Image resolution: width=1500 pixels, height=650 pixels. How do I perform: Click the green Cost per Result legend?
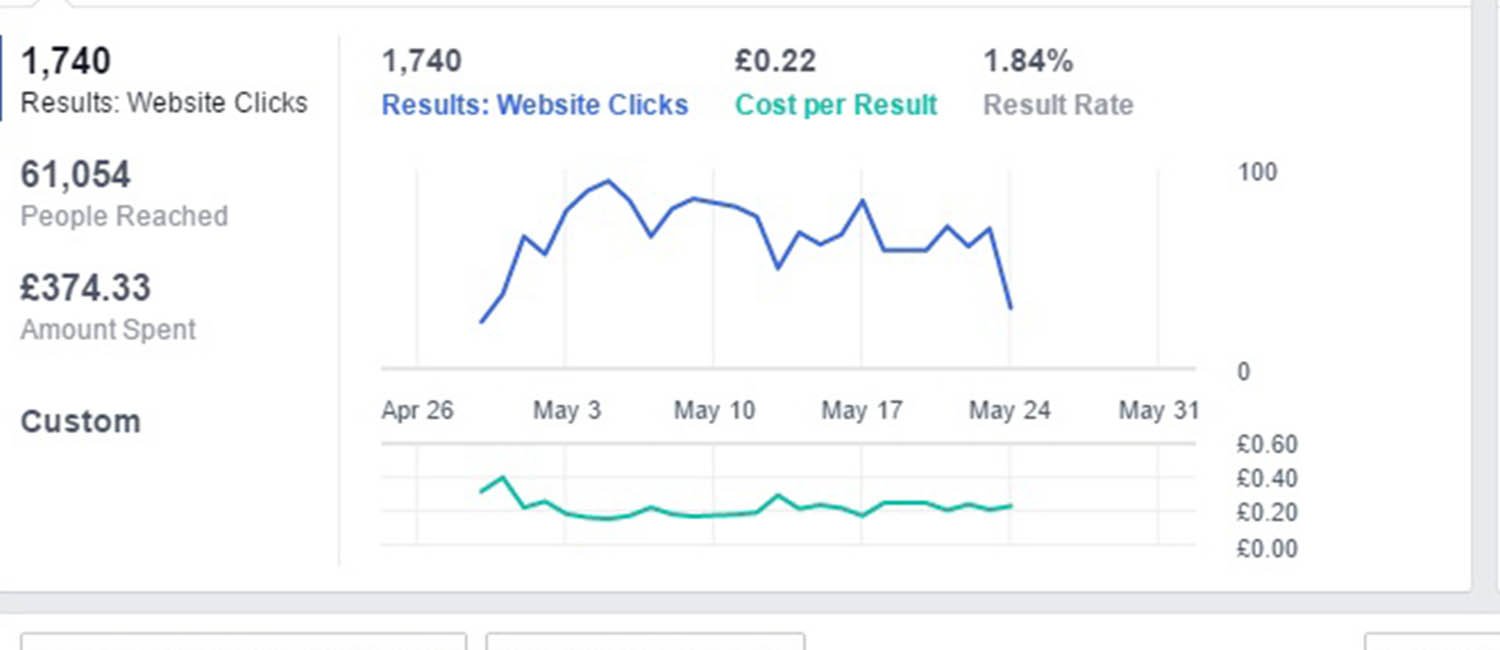coord(836,105)
